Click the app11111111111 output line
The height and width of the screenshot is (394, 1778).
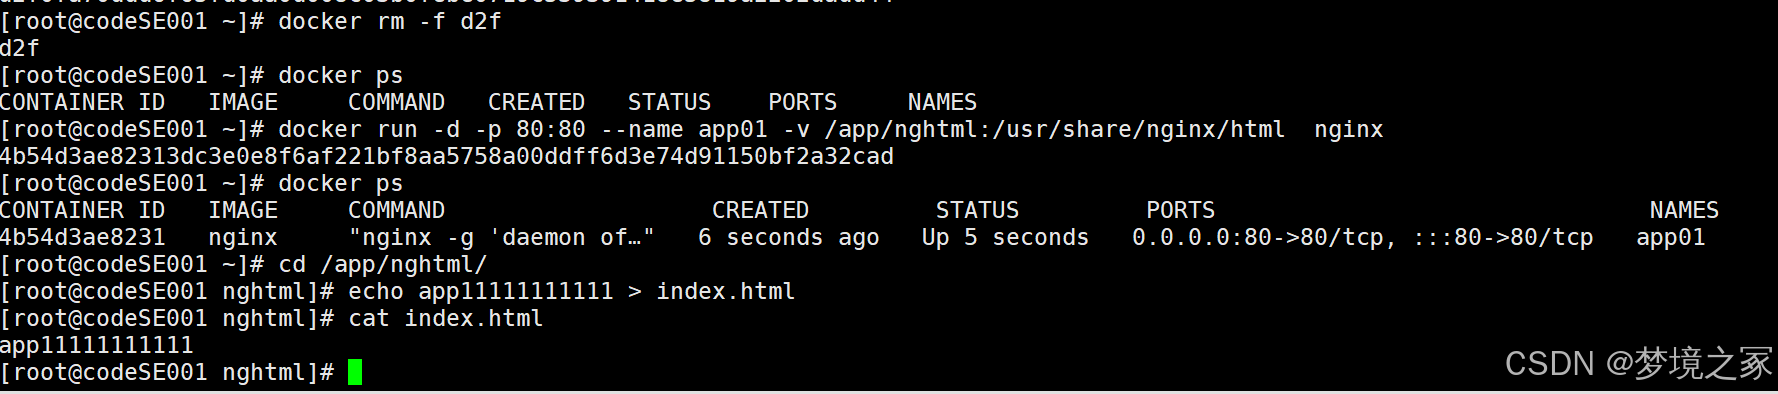coord(97,346)
